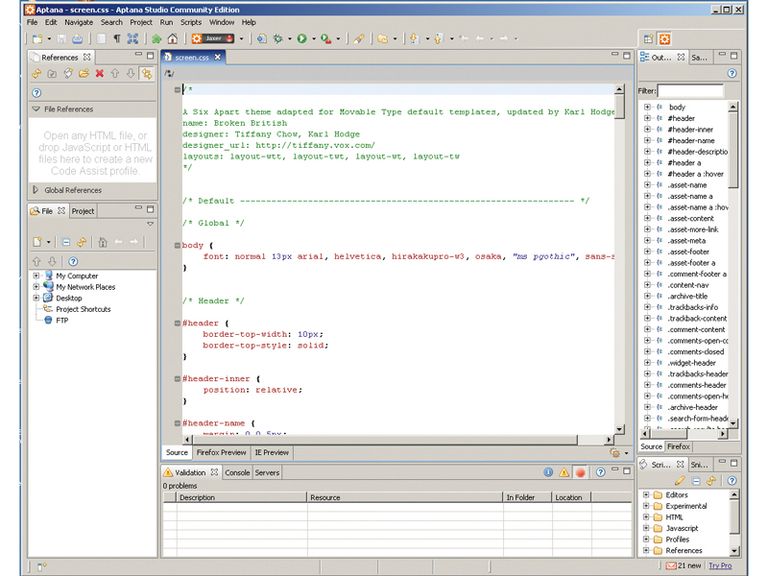
Task: Click the Firefox tab under the Outline
Action: tap(678, 447)
